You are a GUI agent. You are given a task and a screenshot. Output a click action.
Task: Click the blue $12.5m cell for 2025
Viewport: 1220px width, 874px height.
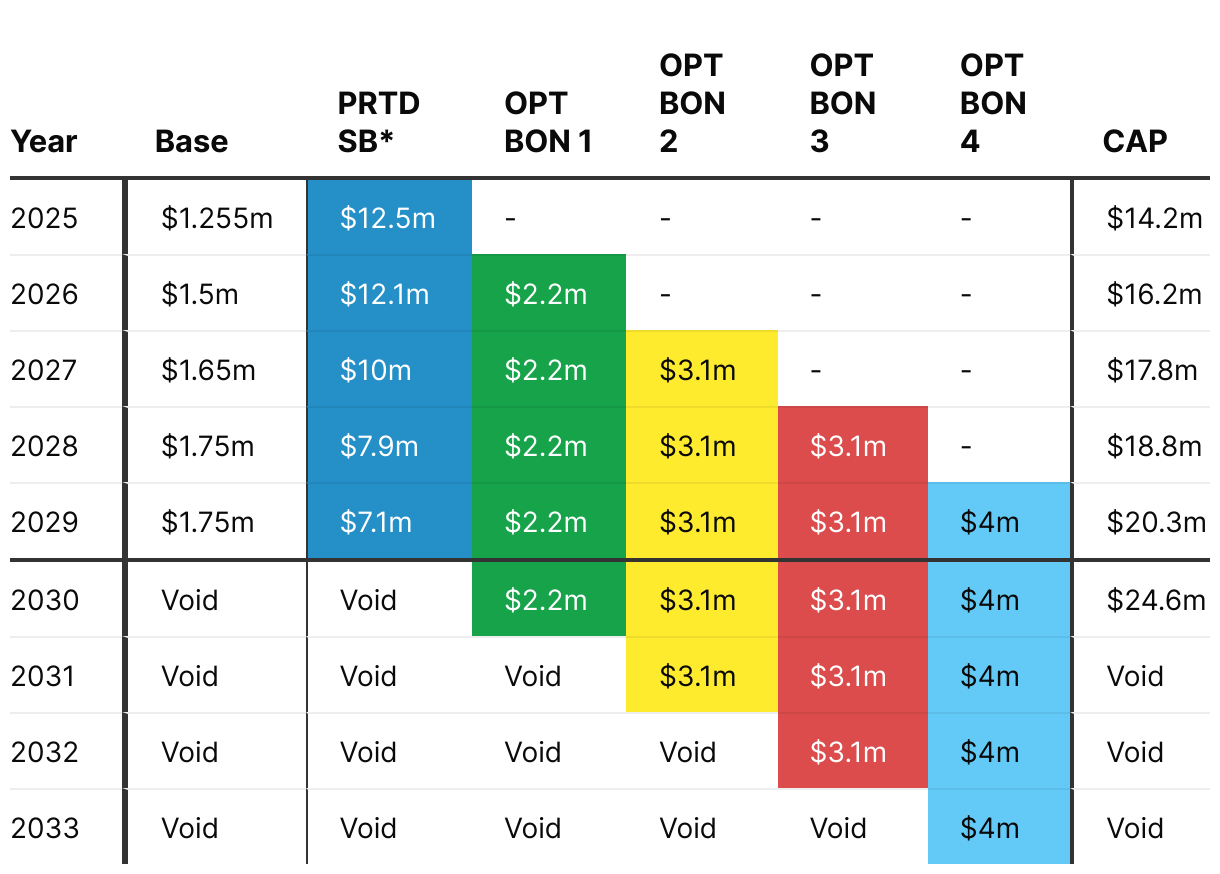[x=387, y=218]
